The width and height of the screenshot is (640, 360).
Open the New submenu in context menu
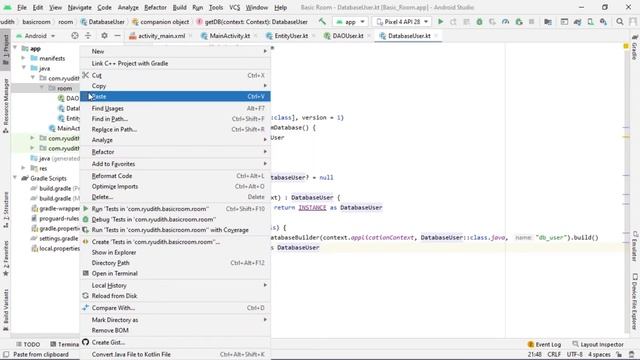[x=175, y=51]
